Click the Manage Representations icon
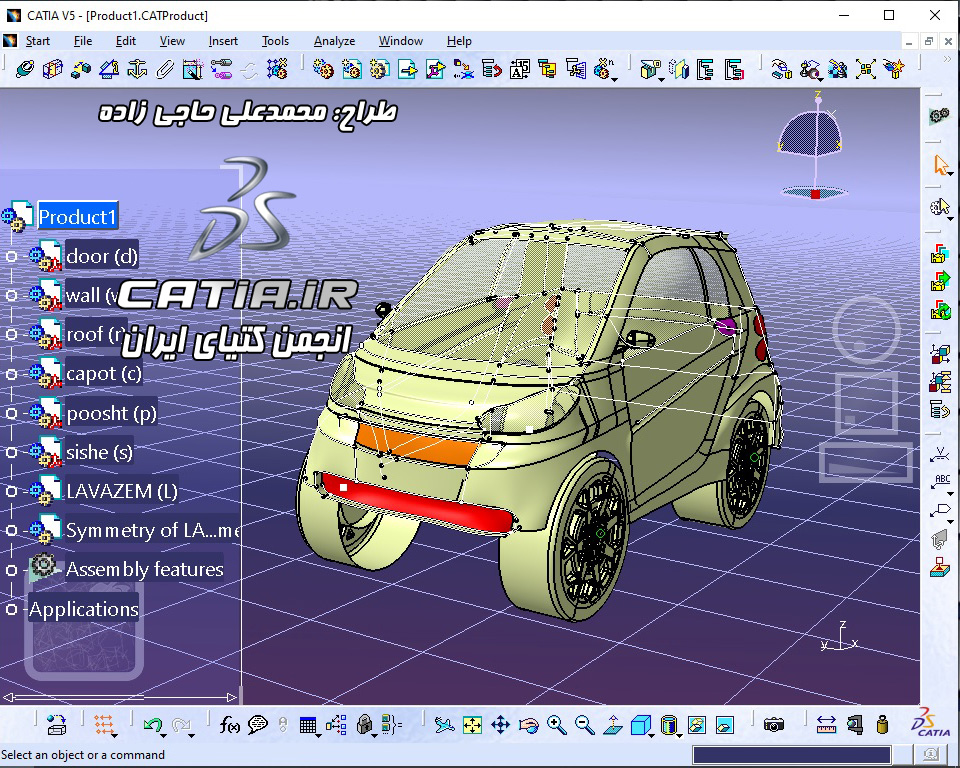 576,69
